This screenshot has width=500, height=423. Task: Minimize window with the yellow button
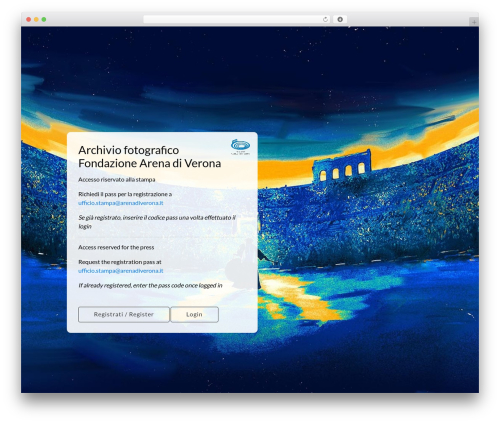tap(36, 19)
